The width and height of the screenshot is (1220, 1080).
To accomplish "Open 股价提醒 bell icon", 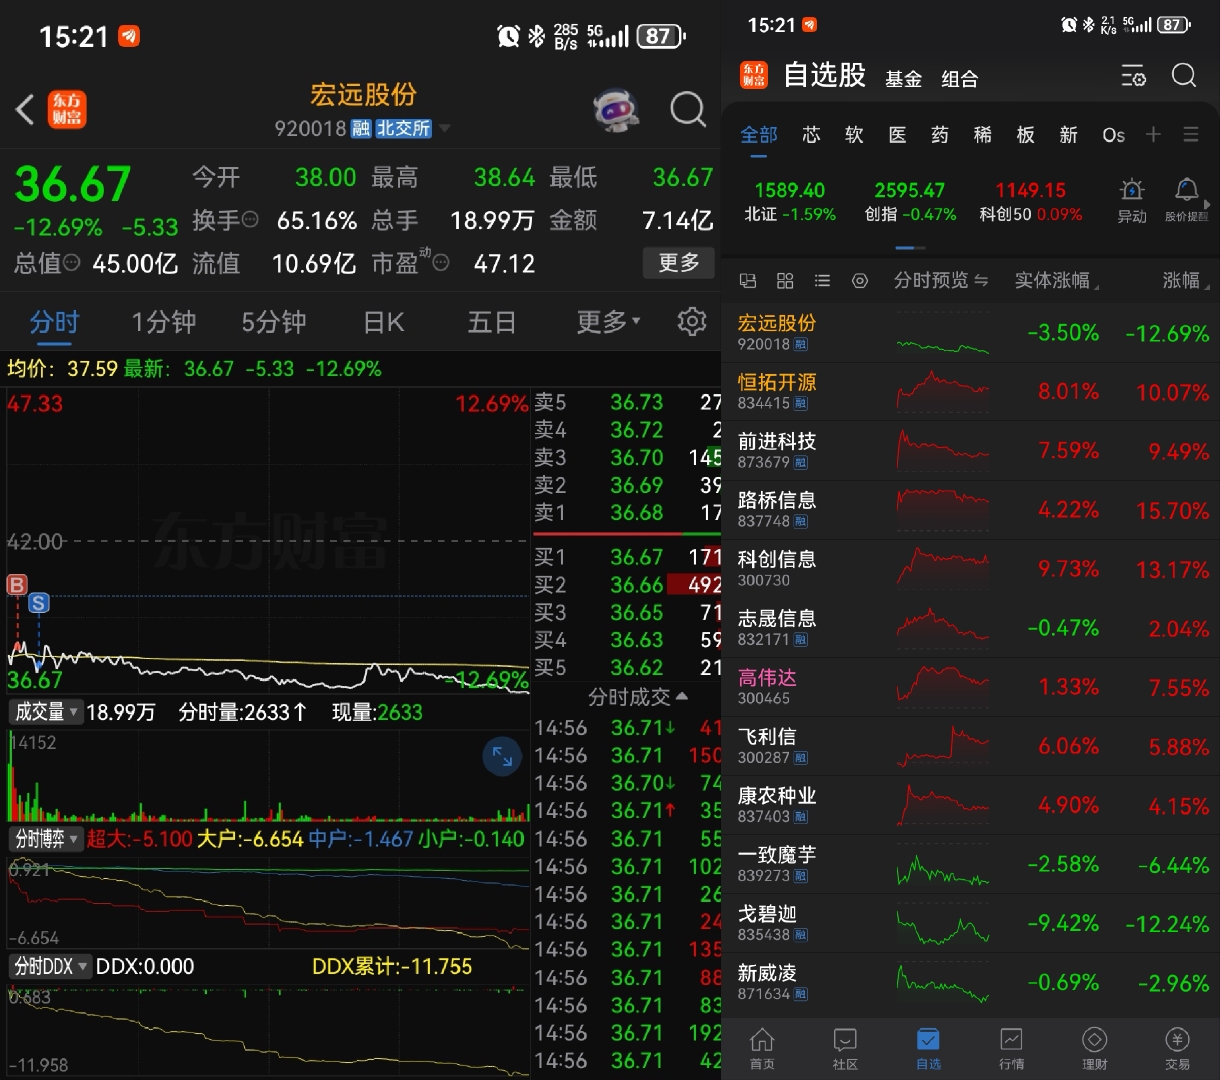I will click(x=1187, y=199).
